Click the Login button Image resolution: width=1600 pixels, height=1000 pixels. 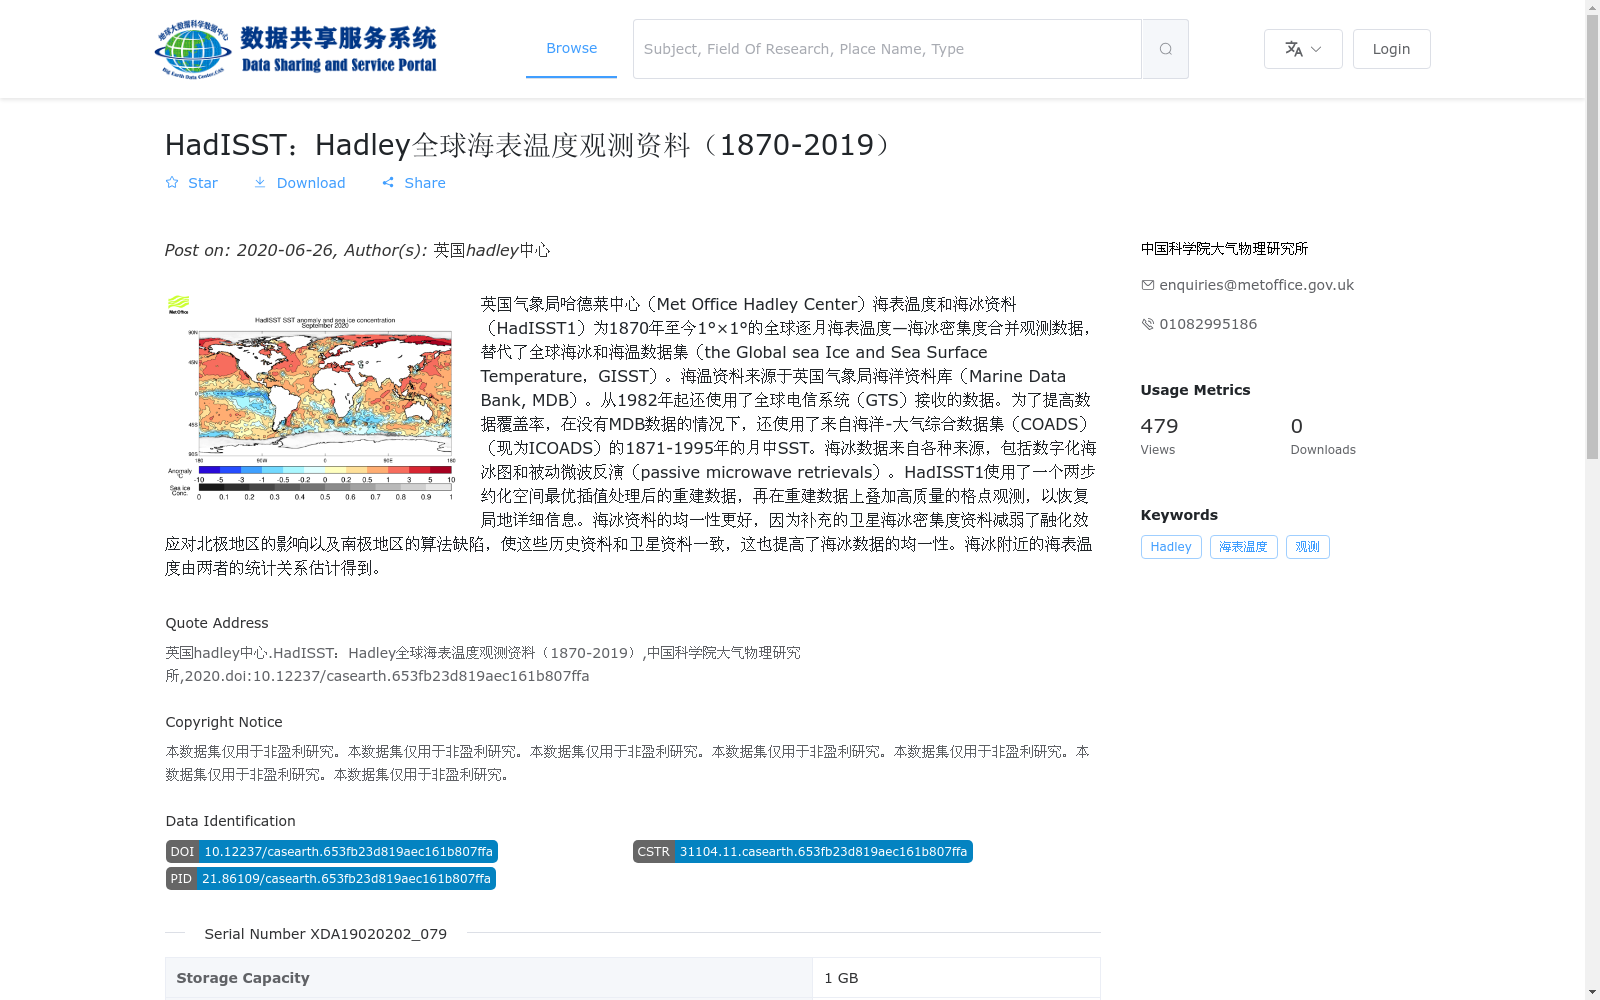[x=1391, y=48]
